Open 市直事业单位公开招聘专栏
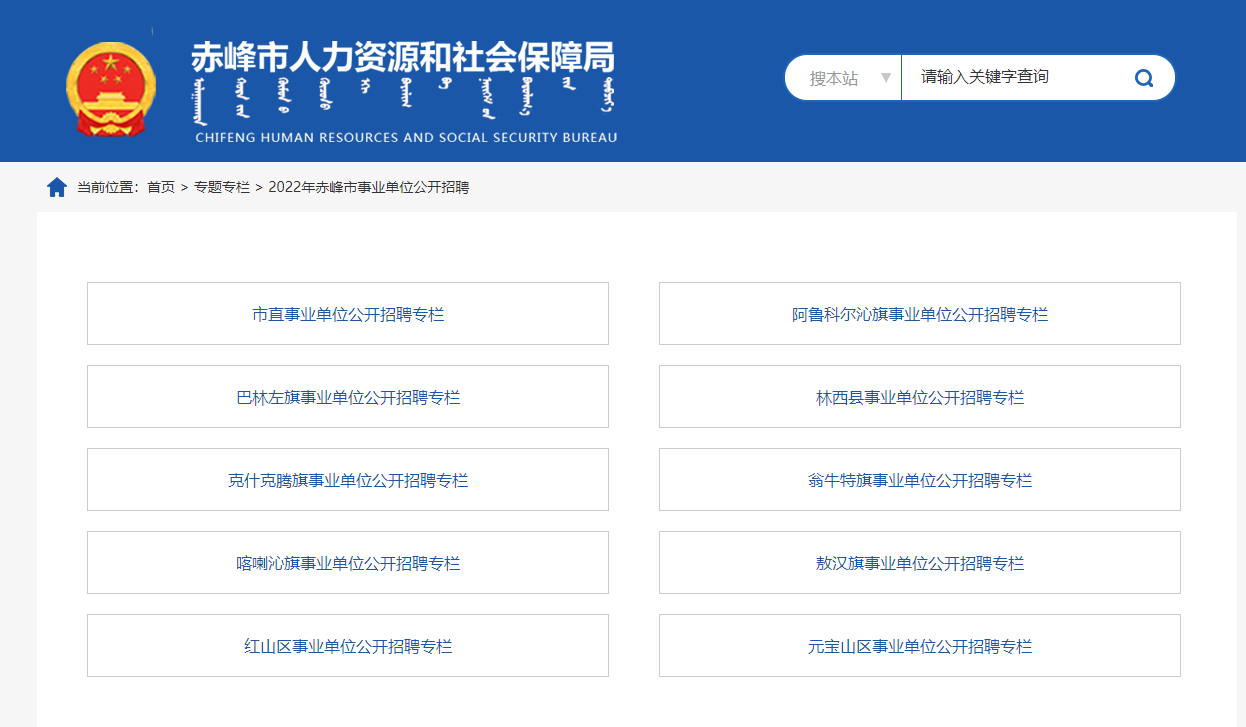 pos(348,314)
